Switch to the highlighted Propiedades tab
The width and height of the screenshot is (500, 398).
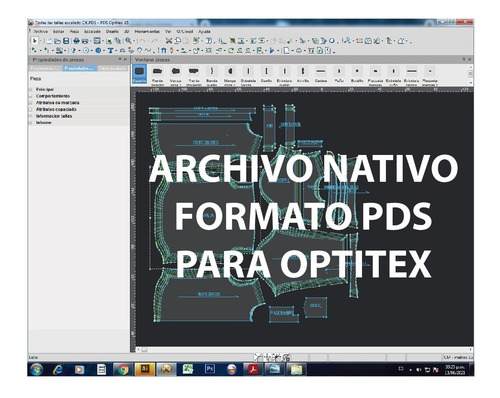(80, 68)
